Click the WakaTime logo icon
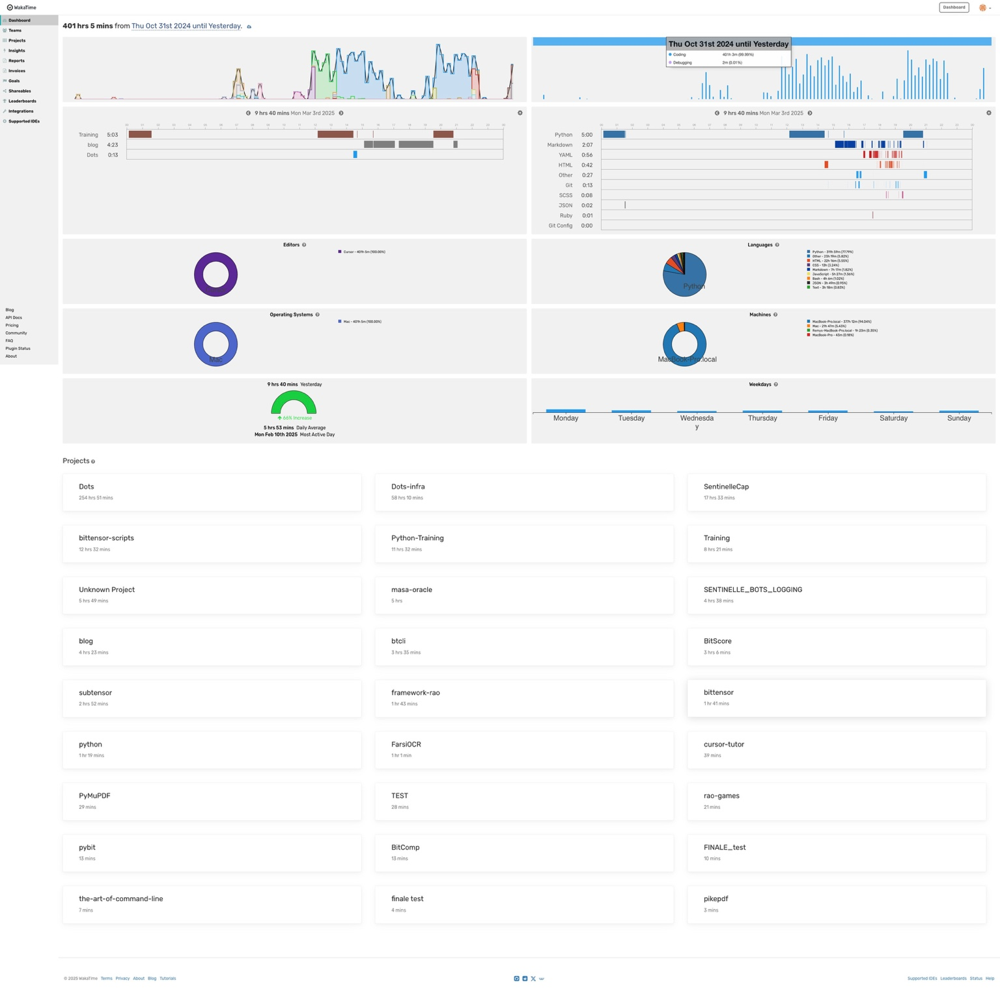This screenshot has height=1000, width=1000. coord(10,7)
